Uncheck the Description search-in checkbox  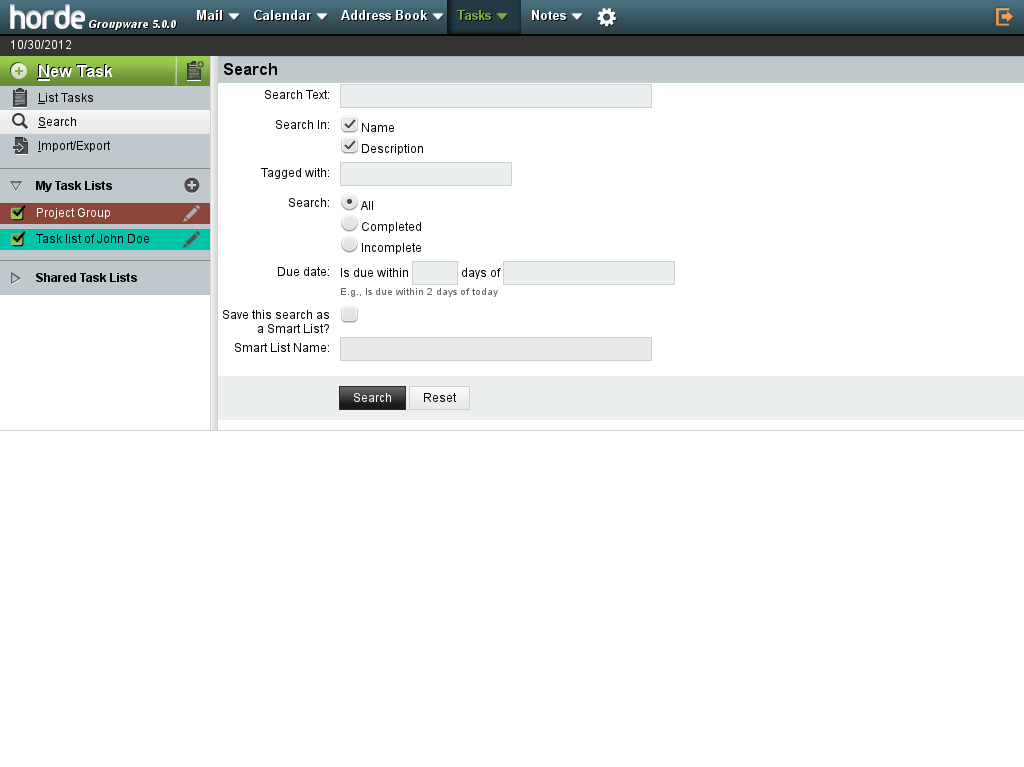(x=349, y=145)
